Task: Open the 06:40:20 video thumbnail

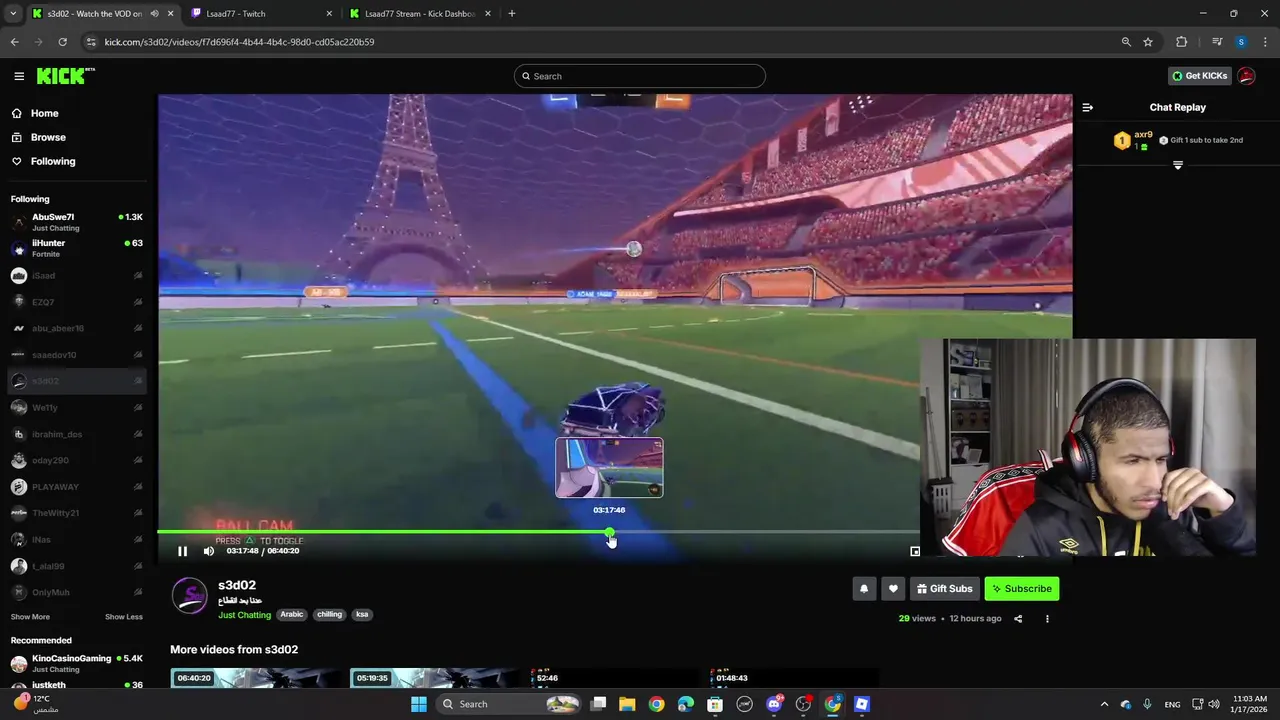Action: pos(255,678)
